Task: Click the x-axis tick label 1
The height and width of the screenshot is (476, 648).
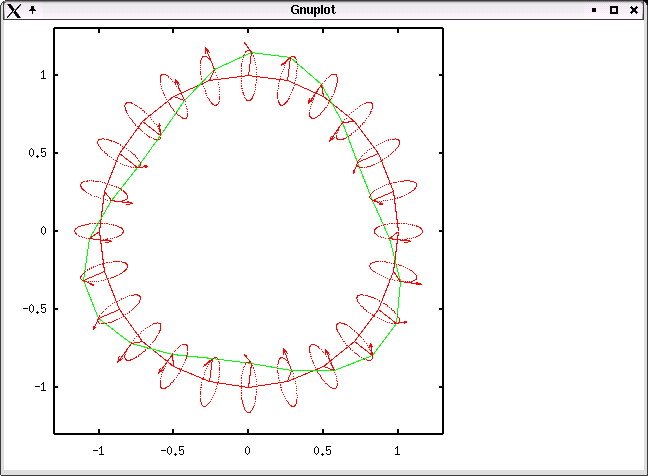Action: coord(398,450)
